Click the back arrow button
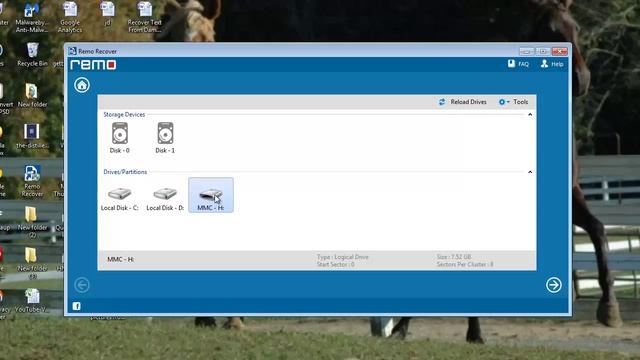 tap(82, 285)
